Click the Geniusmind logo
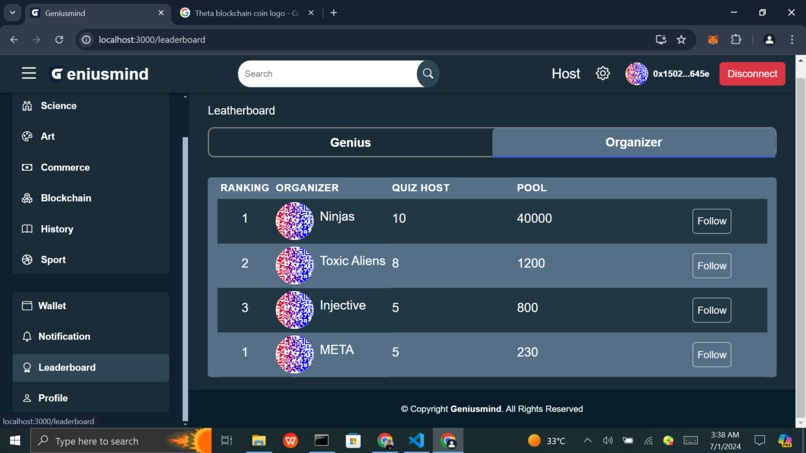 coord(100,74)
